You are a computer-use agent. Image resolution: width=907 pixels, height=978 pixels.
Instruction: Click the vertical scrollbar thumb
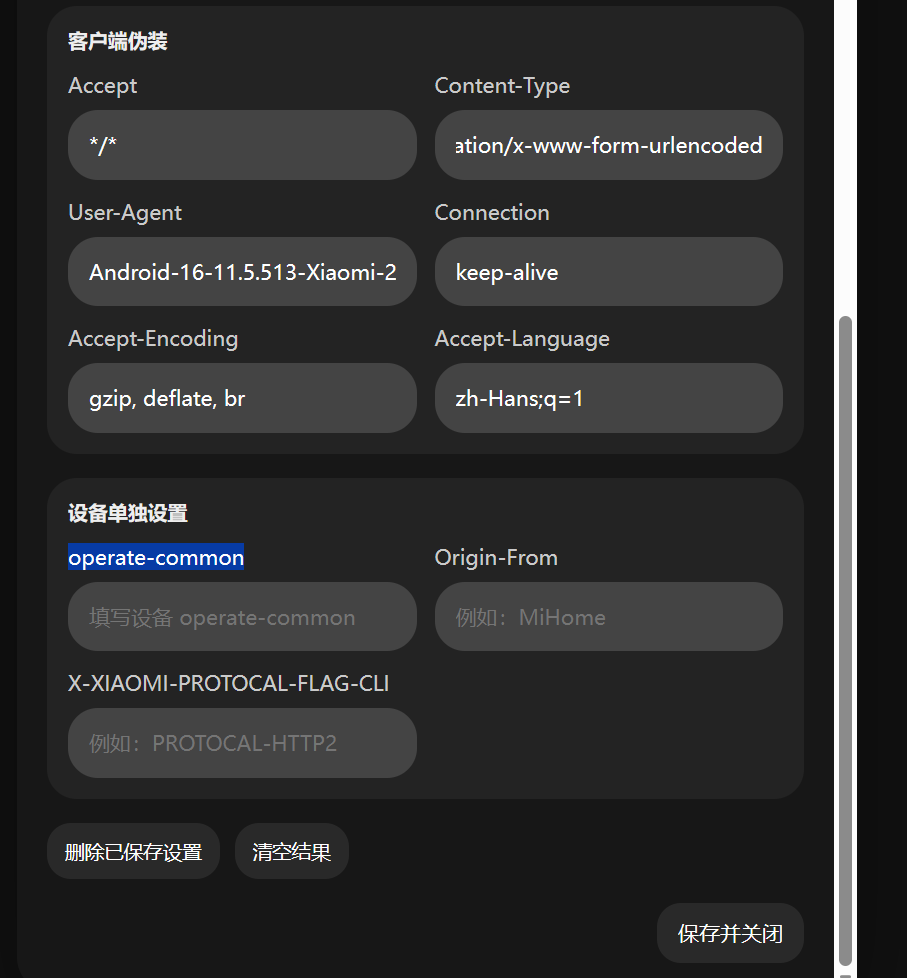845,641
